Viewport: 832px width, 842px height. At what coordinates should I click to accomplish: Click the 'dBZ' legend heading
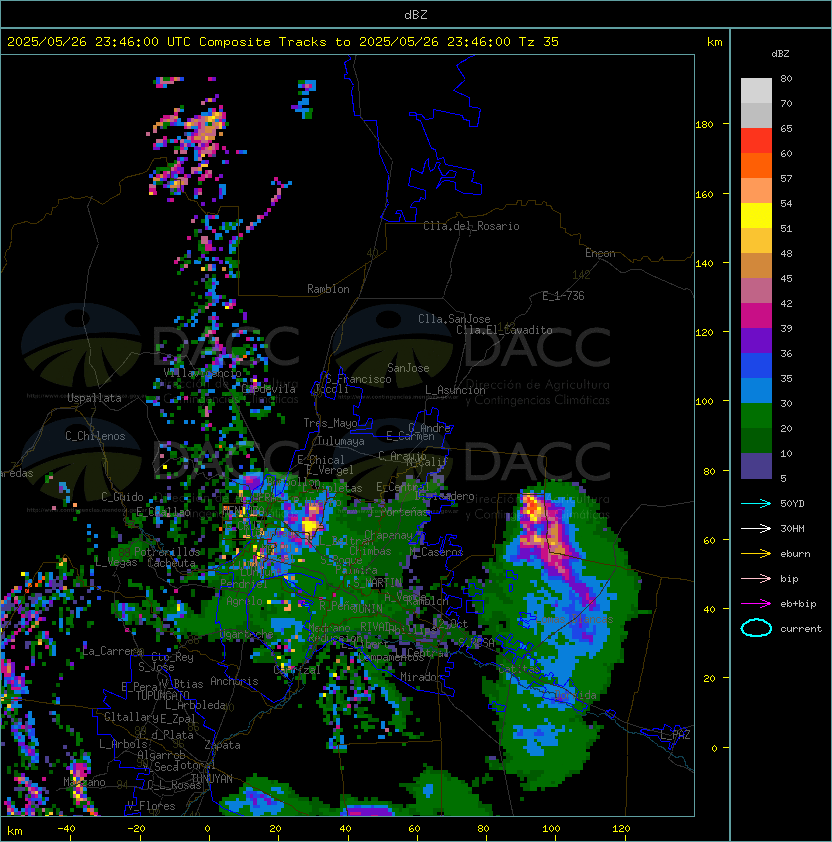click(780, 54)
